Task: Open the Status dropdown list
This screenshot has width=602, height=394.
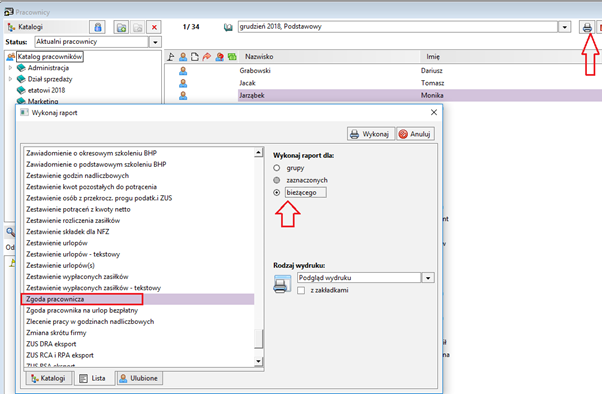Action: tap(155, 42)
